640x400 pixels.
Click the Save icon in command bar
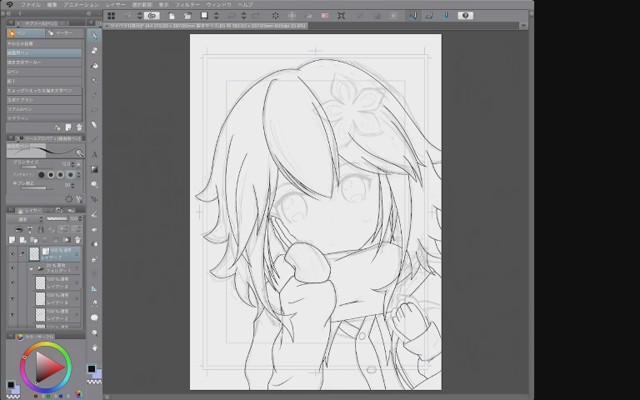[204, 16]
